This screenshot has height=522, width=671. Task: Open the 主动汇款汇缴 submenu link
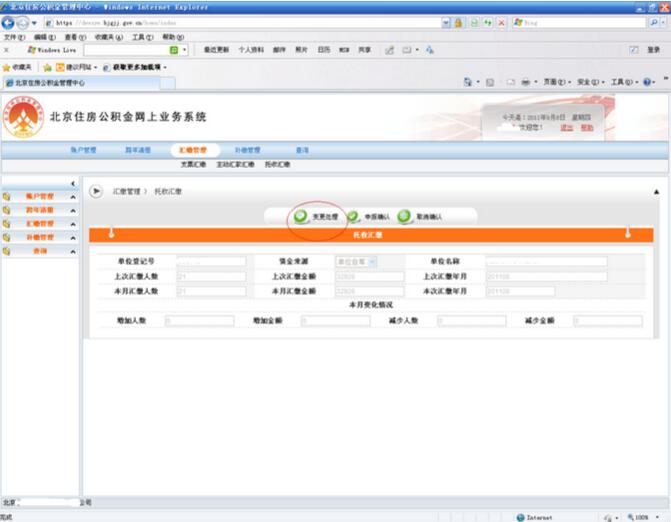pyautogui.click(x=235, y=164)
